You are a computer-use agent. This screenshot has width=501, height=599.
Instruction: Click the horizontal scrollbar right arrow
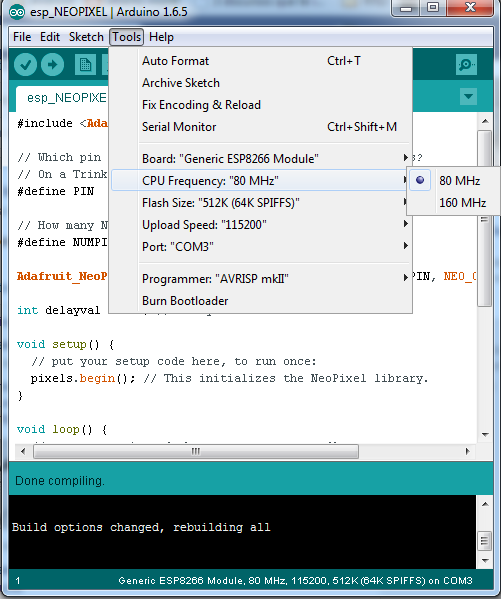click(x=467, y=451)
